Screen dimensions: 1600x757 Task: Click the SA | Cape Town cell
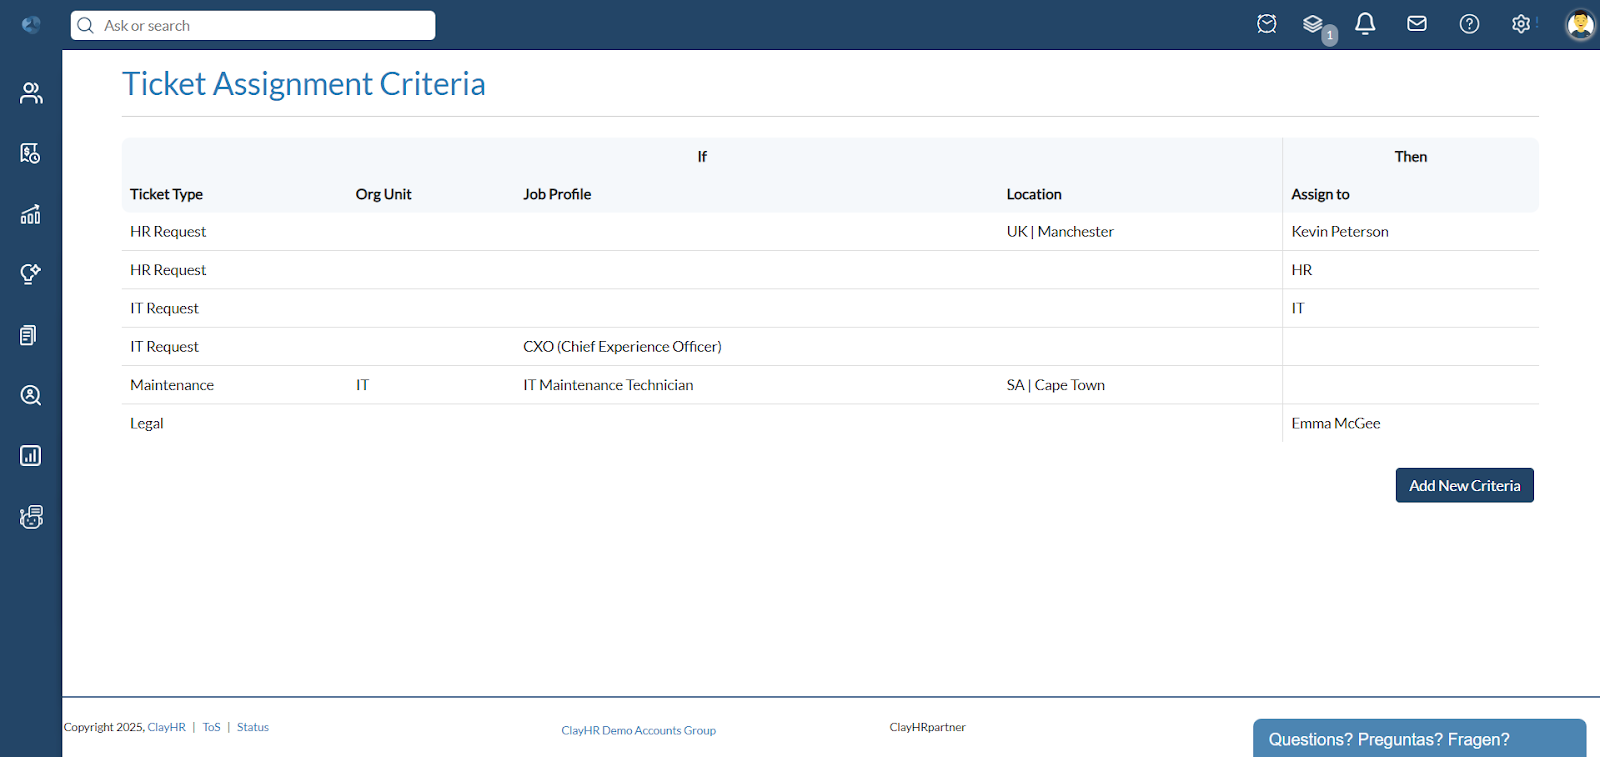1056,385
